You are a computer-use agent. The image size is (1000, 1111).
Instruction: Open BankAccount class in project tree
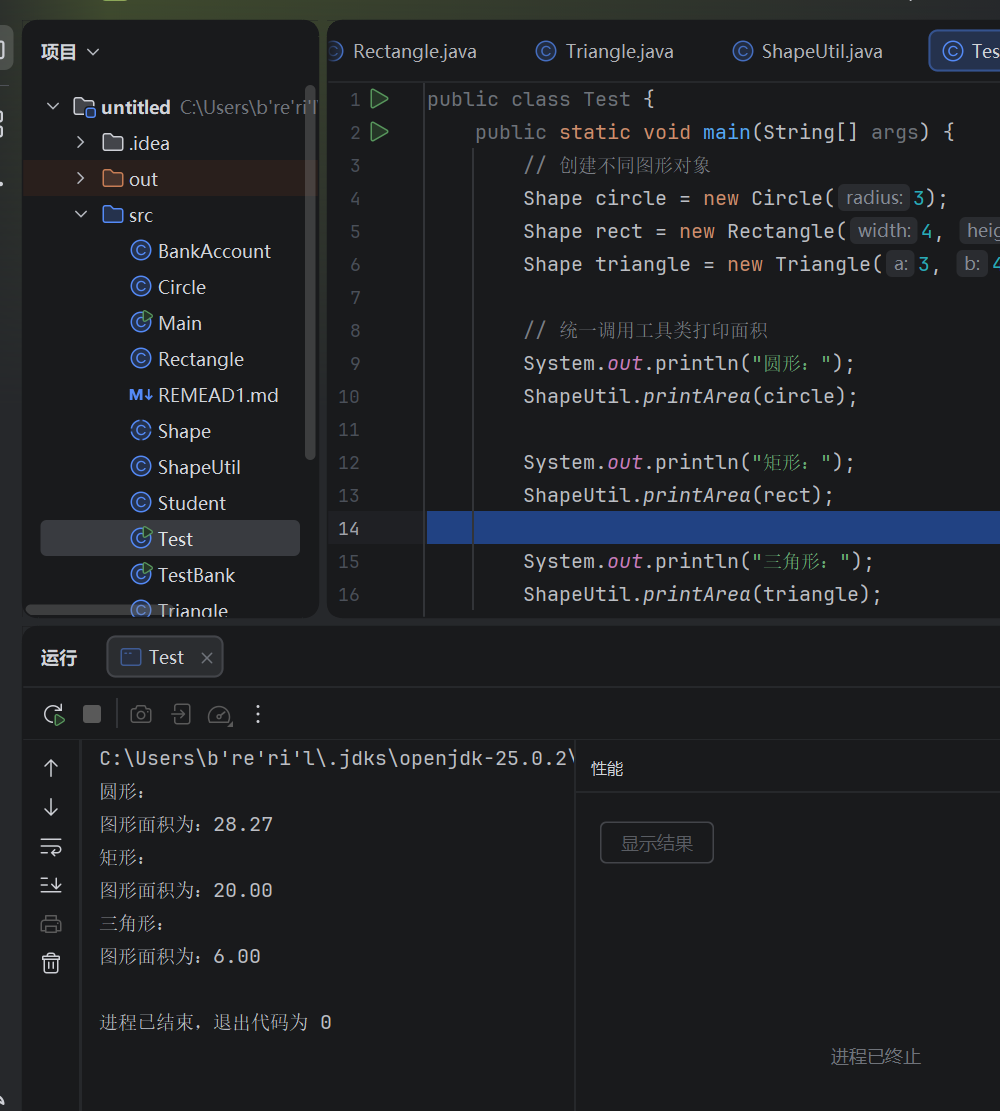click(x=214, y=251)
